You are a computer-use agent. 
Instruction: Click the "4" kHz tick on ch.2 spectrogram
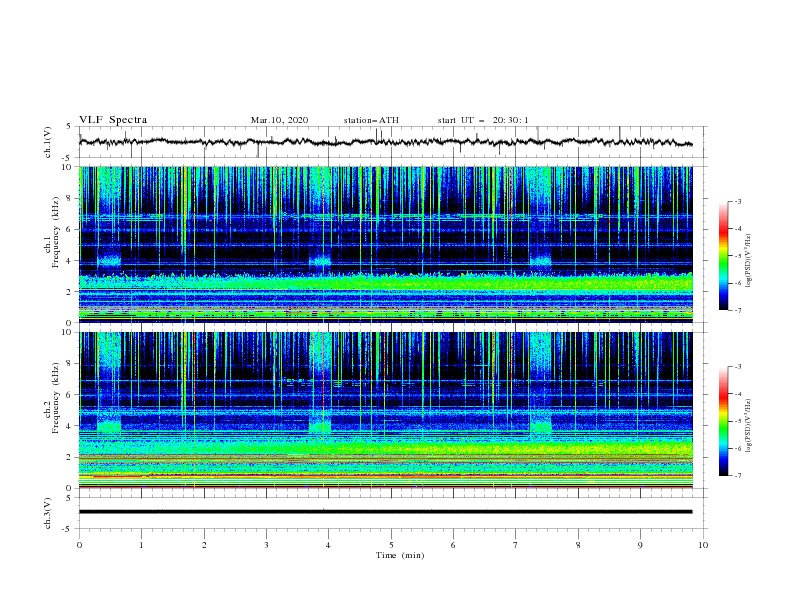(71, 426)
